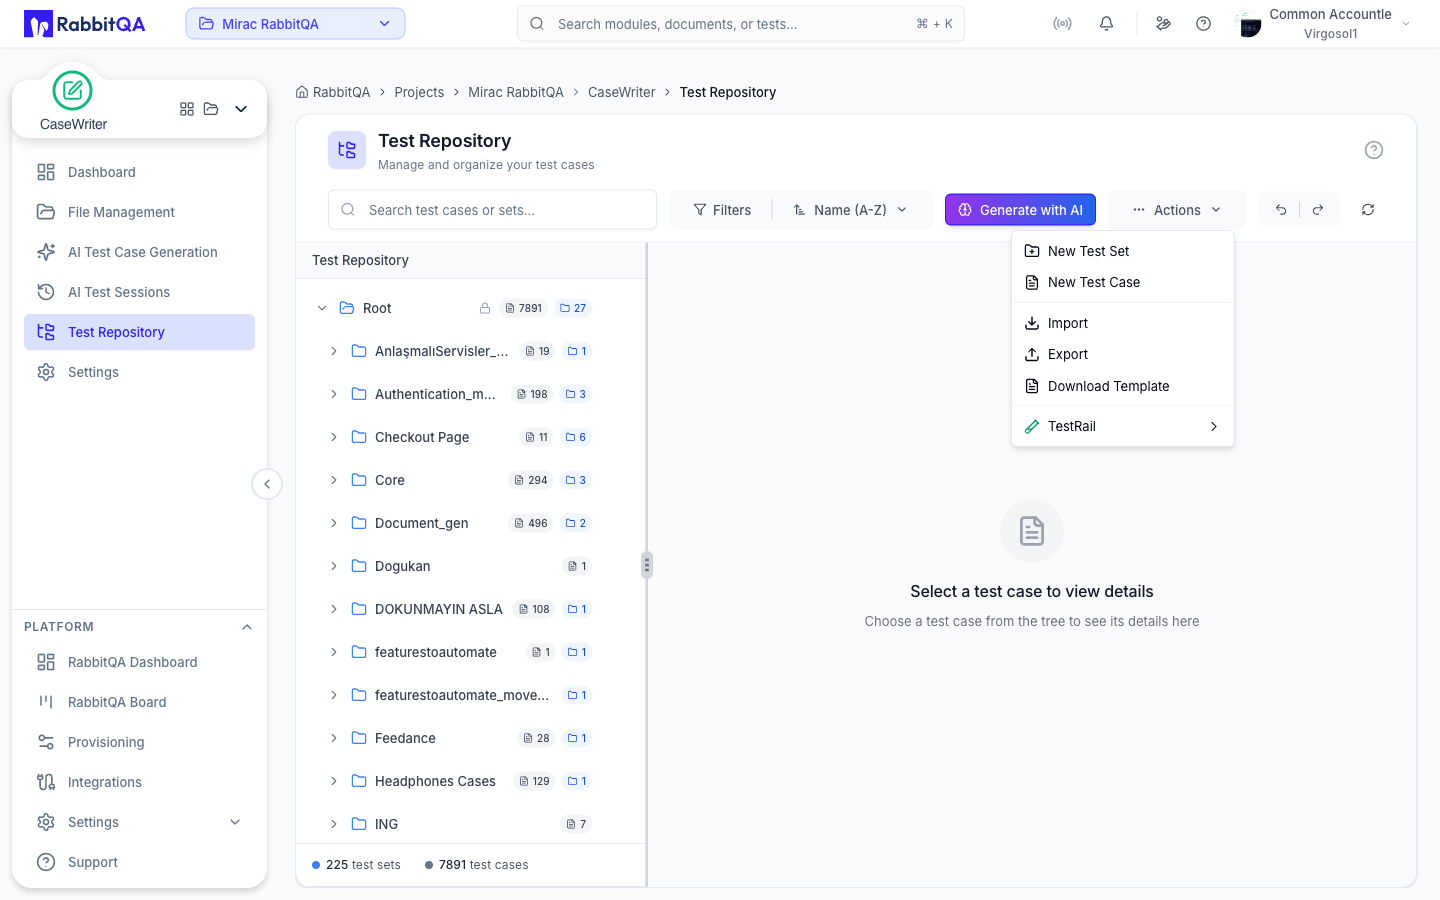Collapse the sidebar with the arrow toggle
1440x900 pixels.
(267, 484)
